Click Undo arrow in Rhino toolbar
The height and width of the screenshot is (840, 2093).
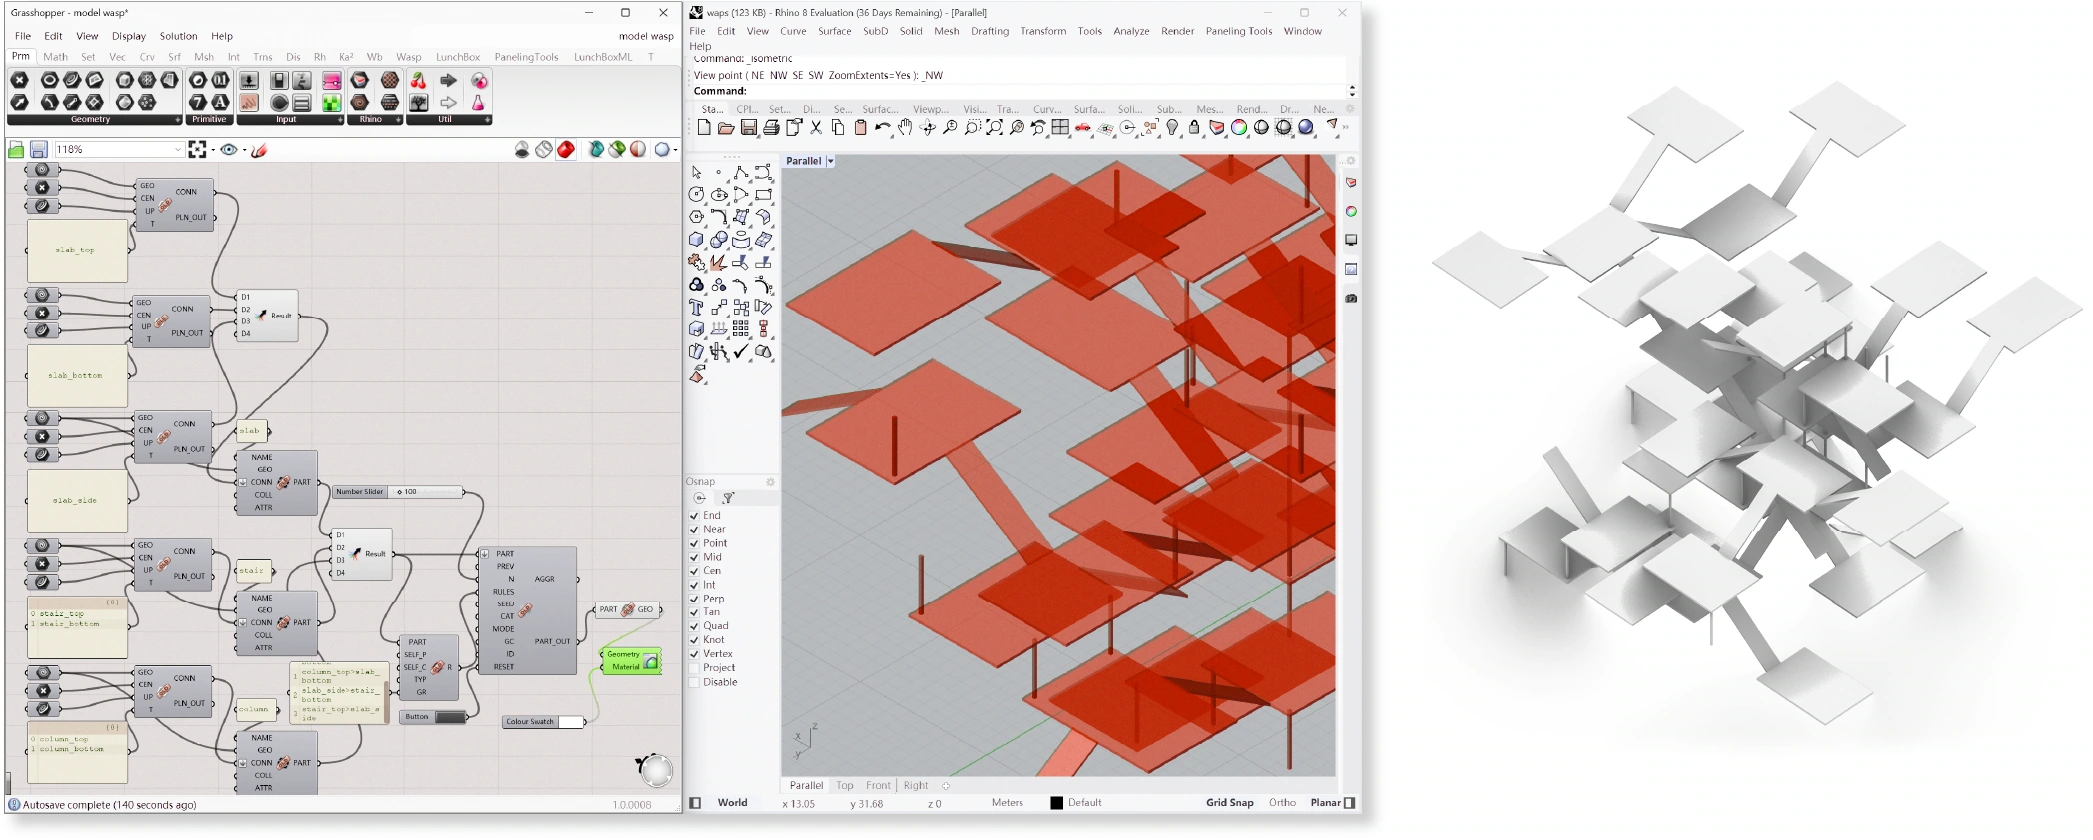click(x=882, y=128)
